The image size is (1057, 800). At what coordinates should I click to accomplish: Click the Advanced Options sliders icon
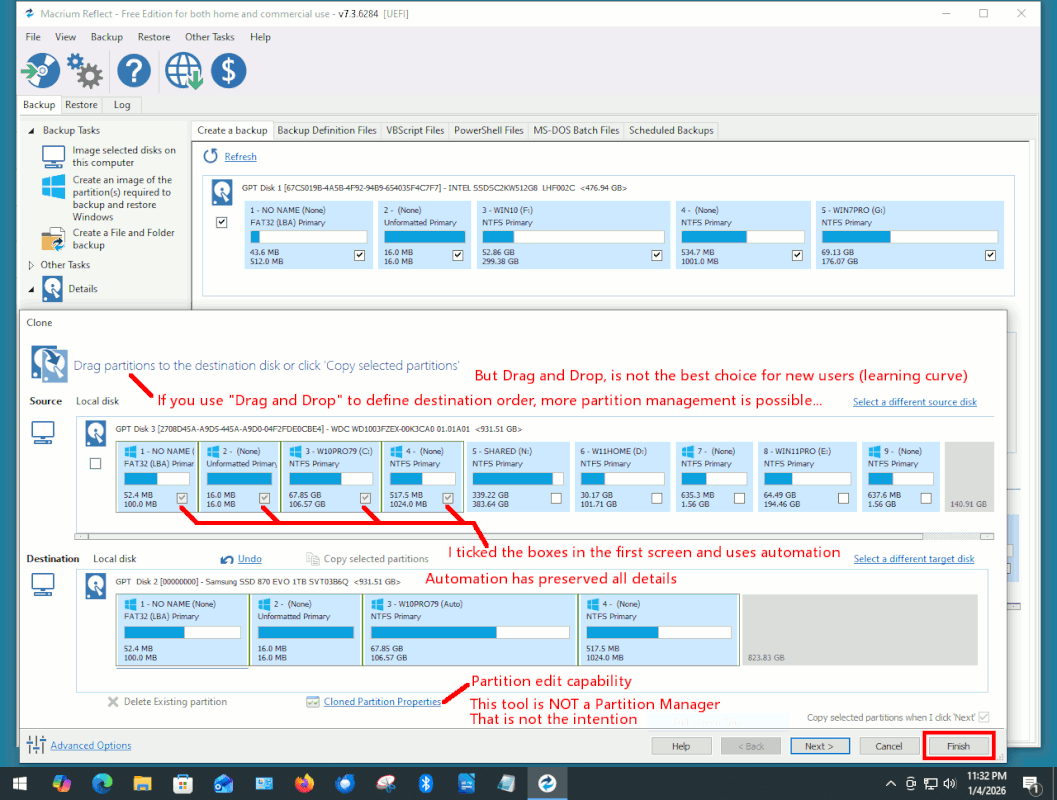coord(36,745)
